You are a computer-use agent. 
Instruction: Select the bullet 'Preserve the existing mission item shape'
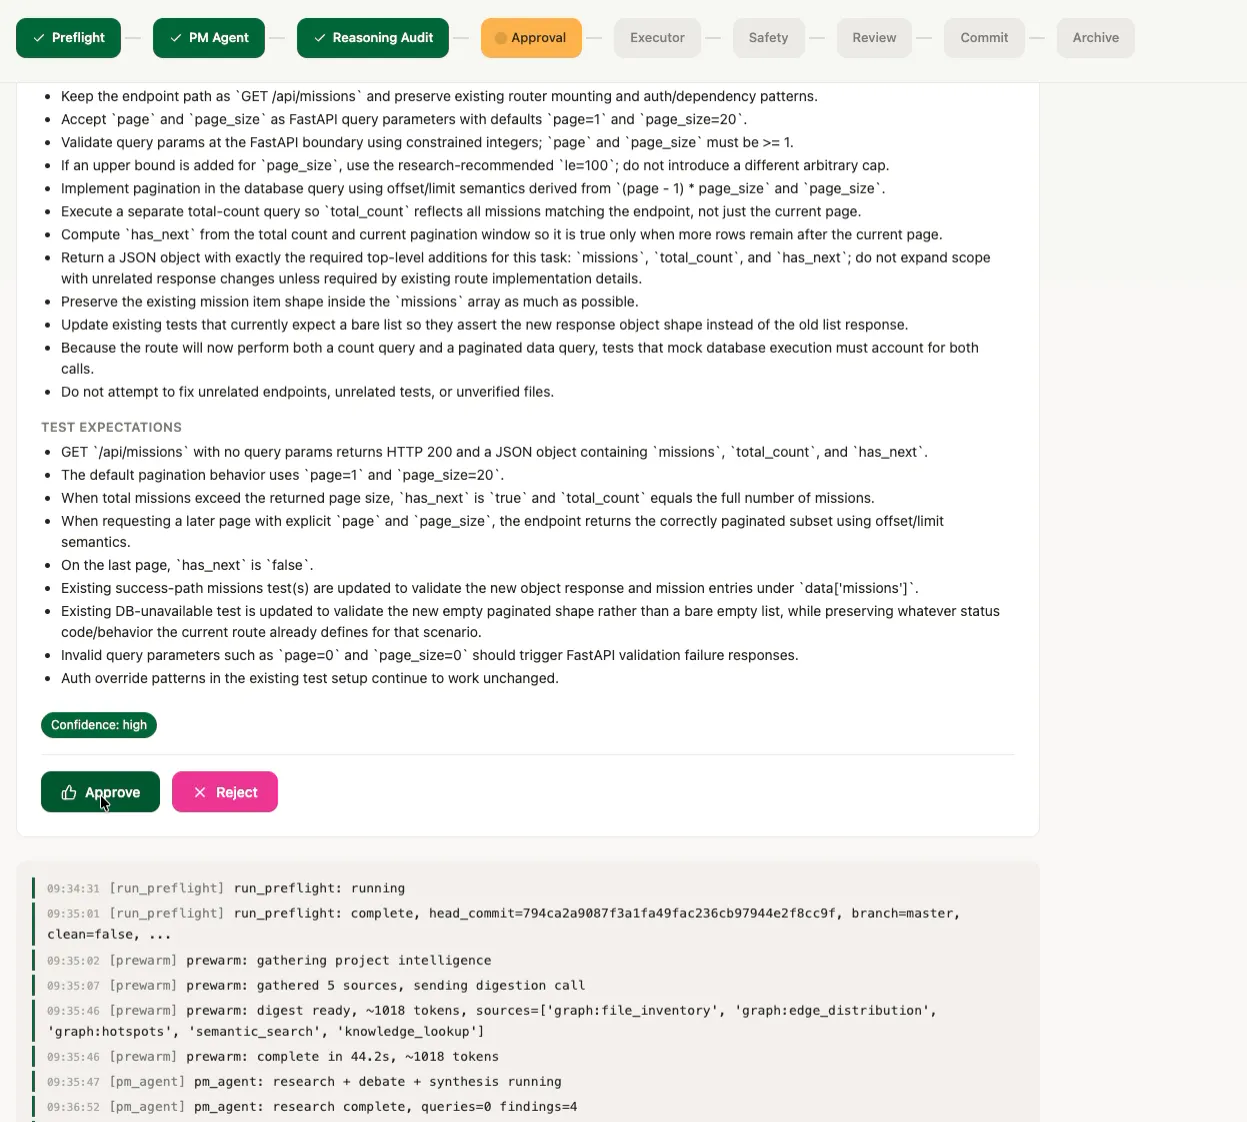tap(350, 302)
